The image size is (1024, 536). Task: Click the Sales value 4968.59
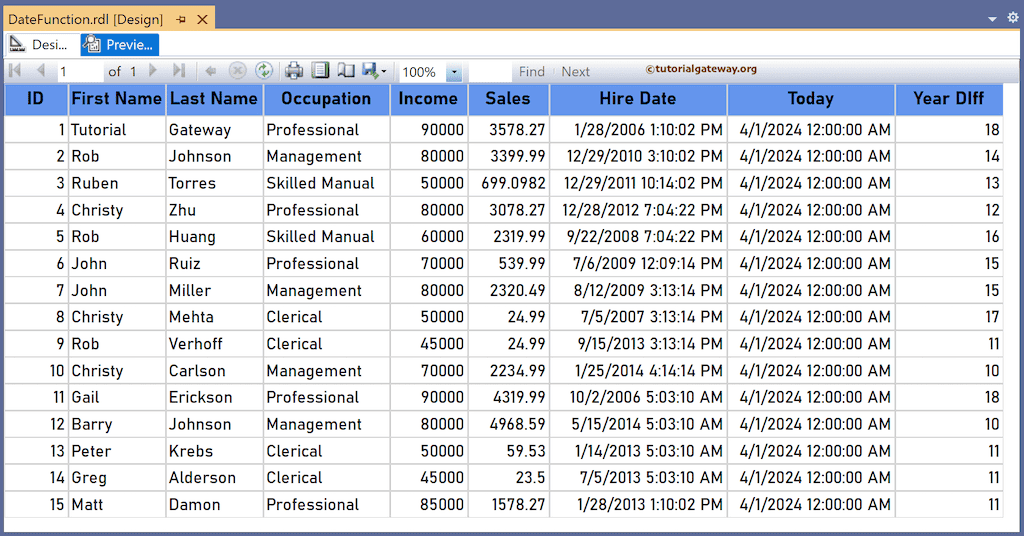click(x=508, y=424)
